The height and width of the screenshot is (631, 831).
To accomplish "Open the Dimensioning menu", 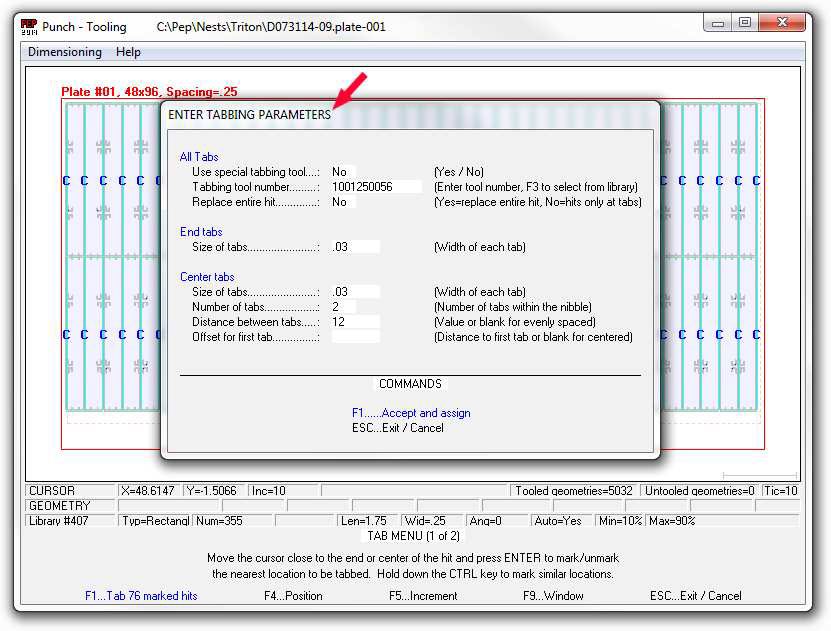I will tap(65, 52).
